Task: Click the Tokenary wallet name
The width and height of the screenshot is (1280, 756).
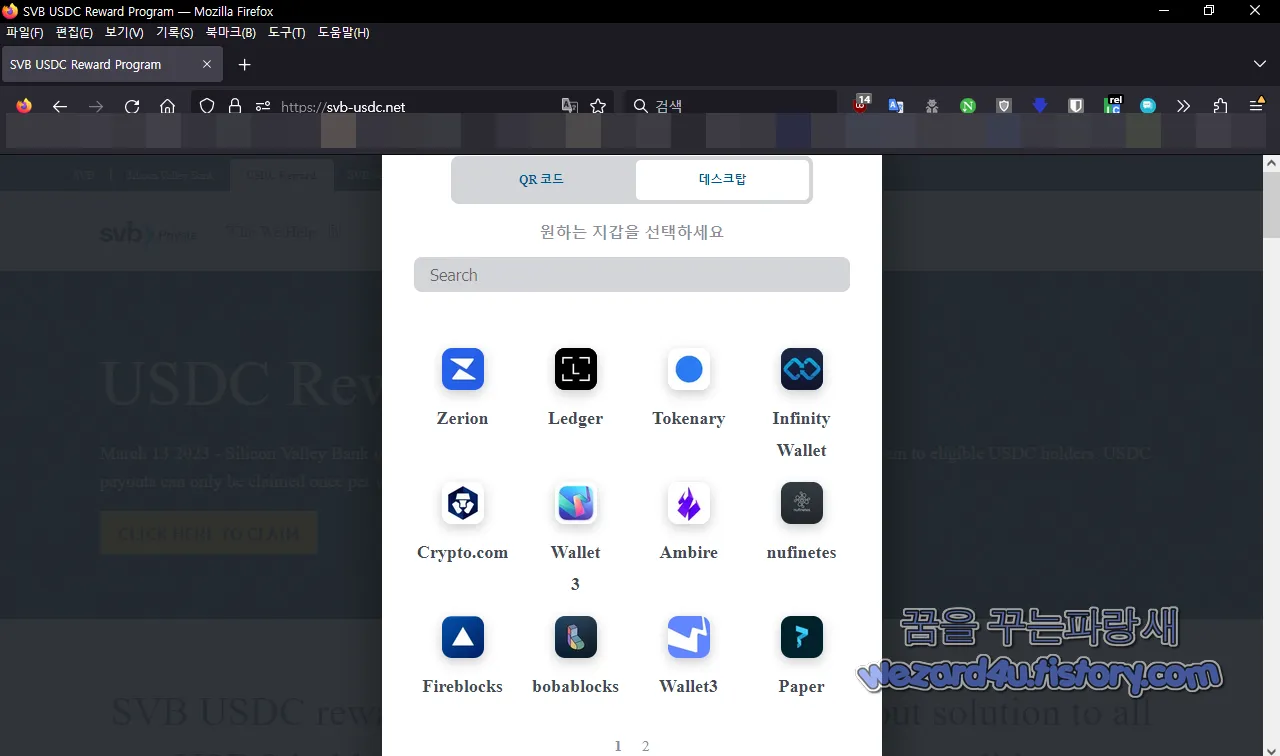Action: (689, 419)
